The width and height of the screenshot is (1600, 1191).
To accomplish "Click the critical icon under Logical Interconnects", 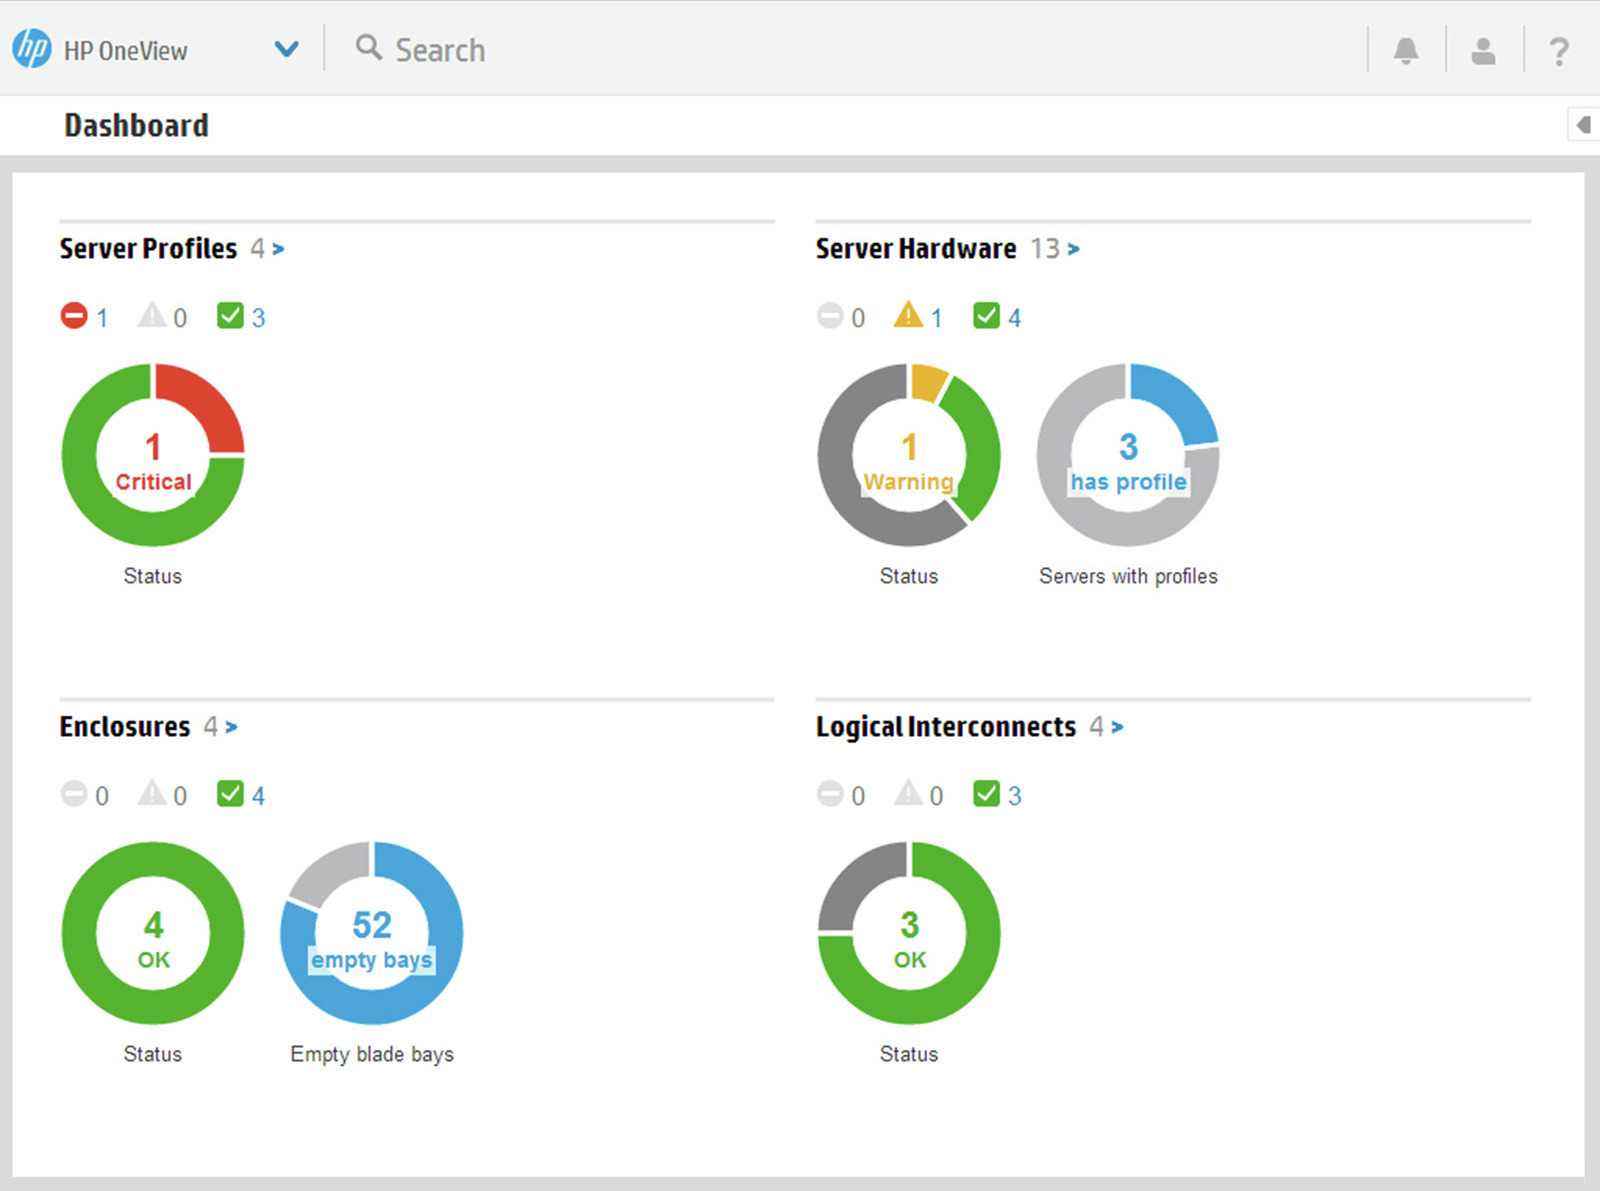I will click(830, 794).
